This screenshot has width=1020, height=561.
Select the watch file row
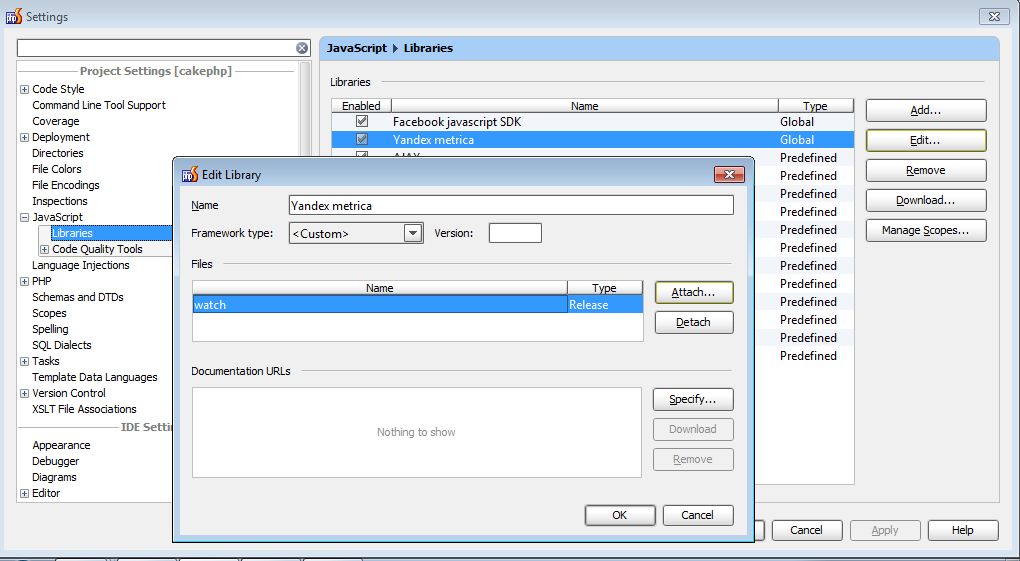tap(418, 305)
